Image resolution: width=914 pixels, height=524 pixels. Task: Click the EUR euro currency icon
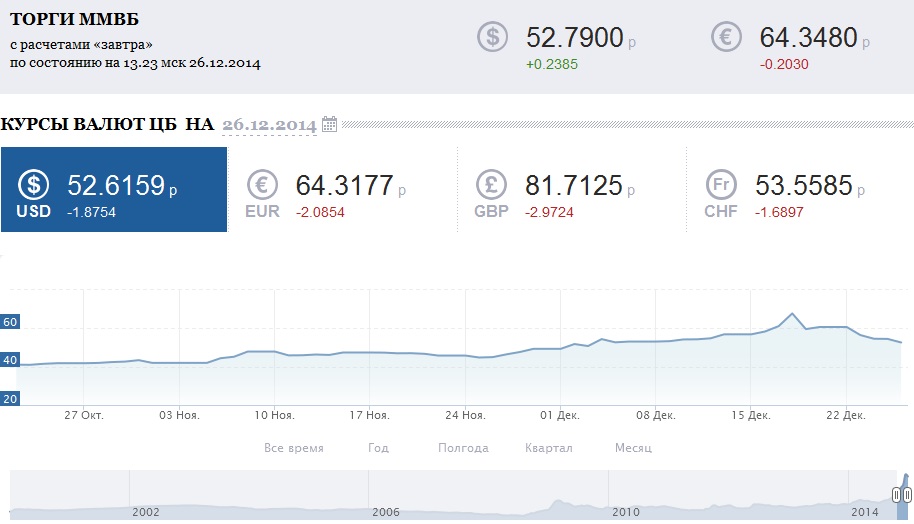pos(262,185)
